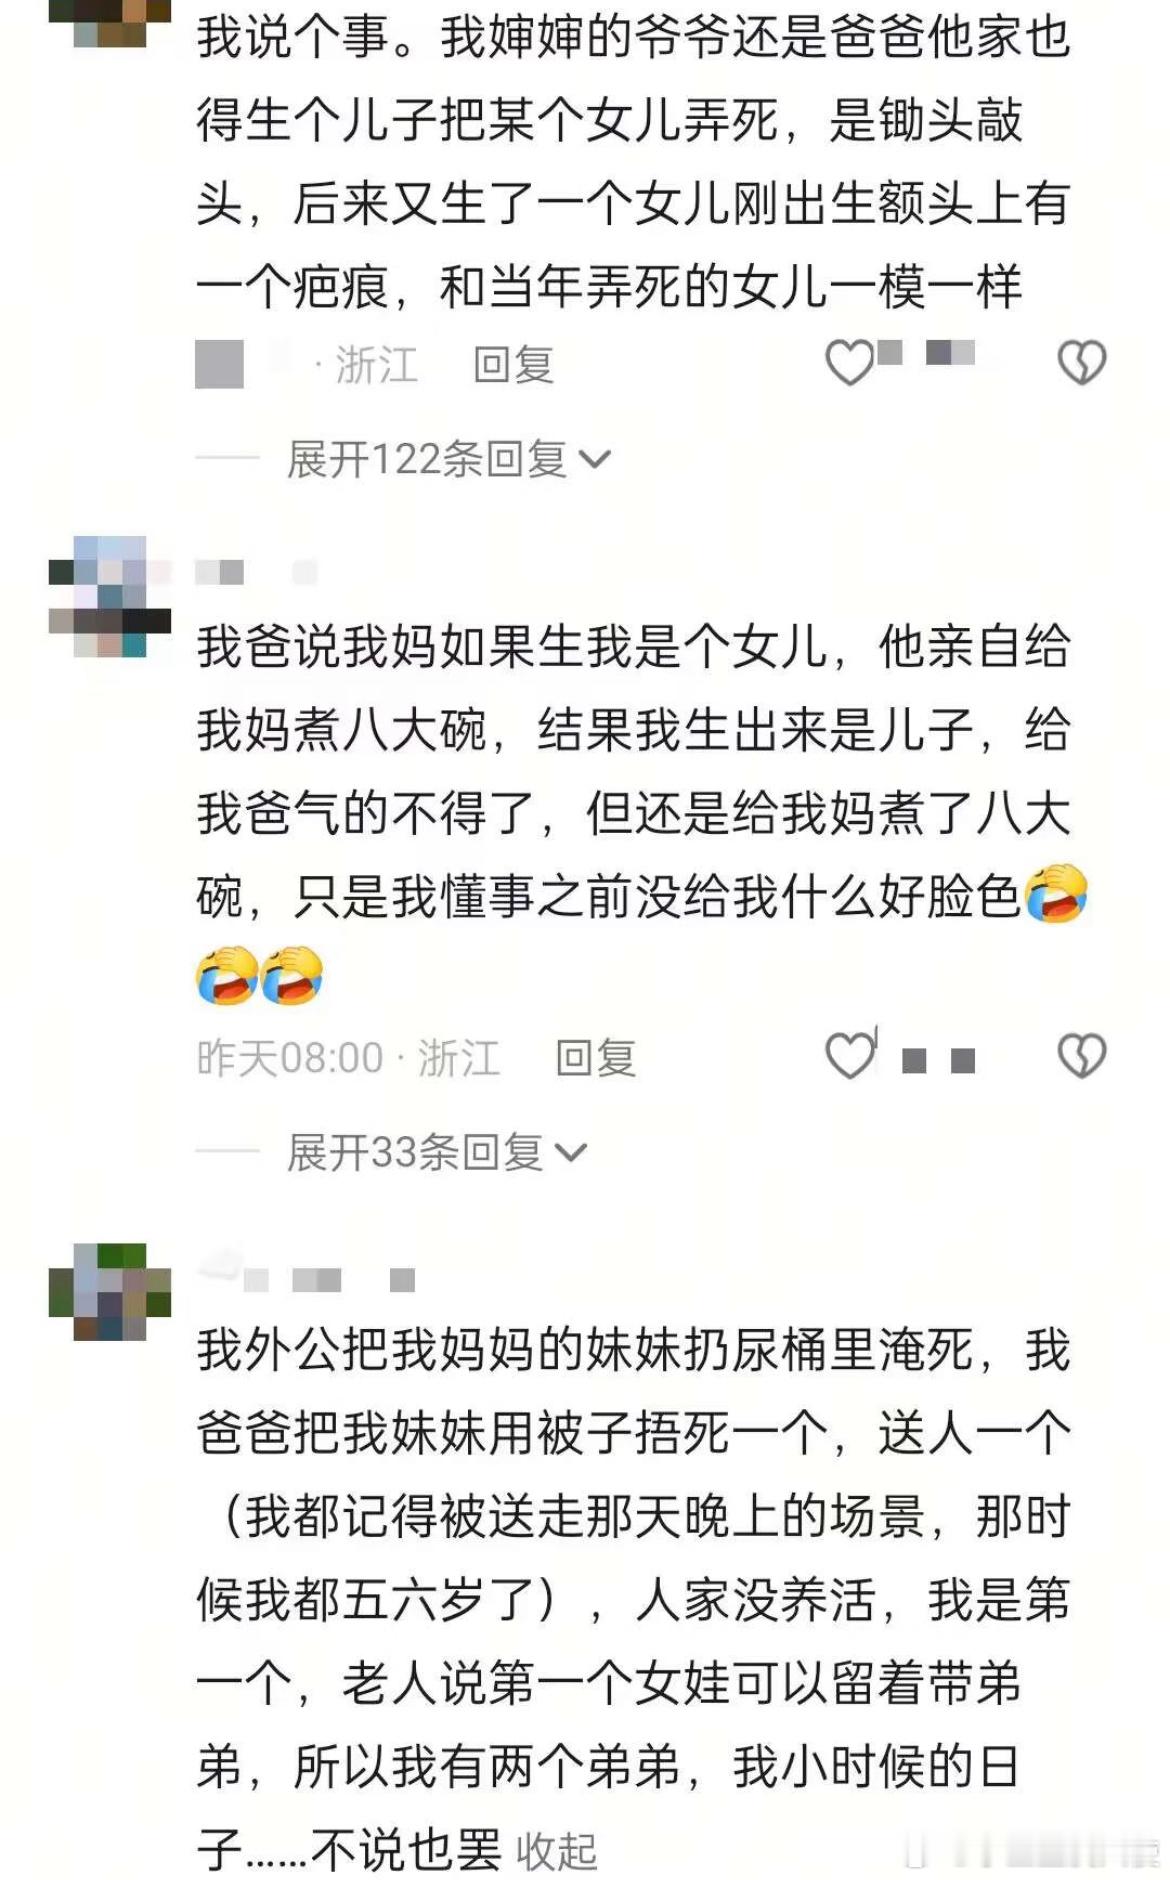
Task: Reply to the first comment
Action: click(513, 364)
